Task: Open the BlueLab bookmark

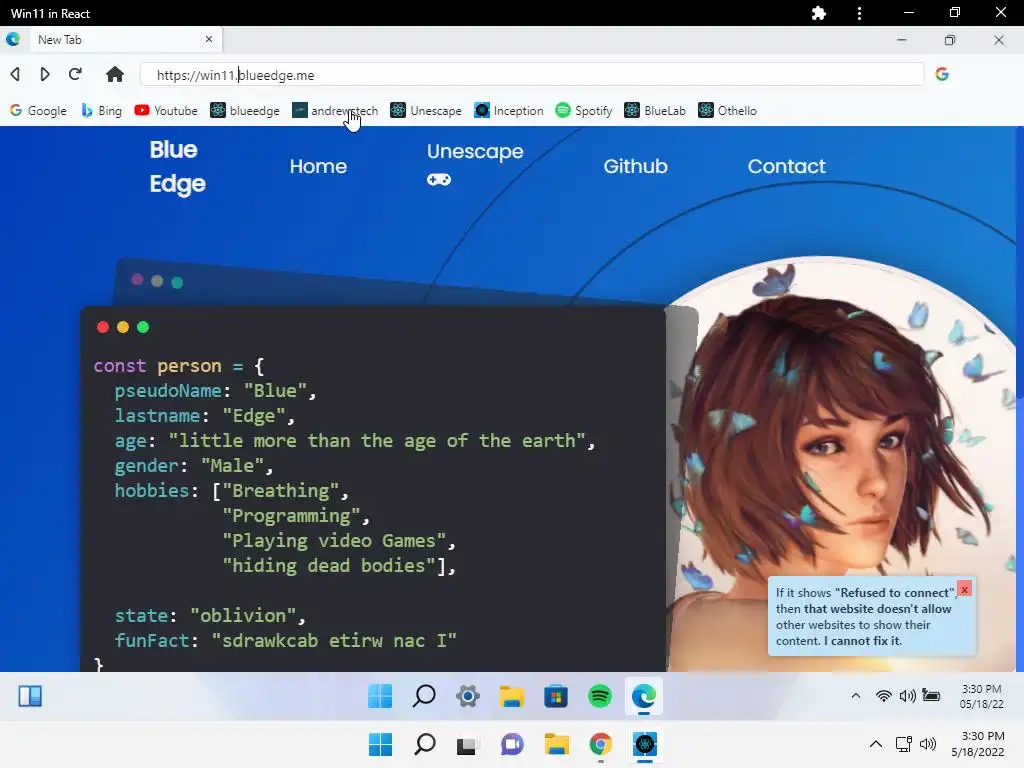Action: click(x=655, y=111)
